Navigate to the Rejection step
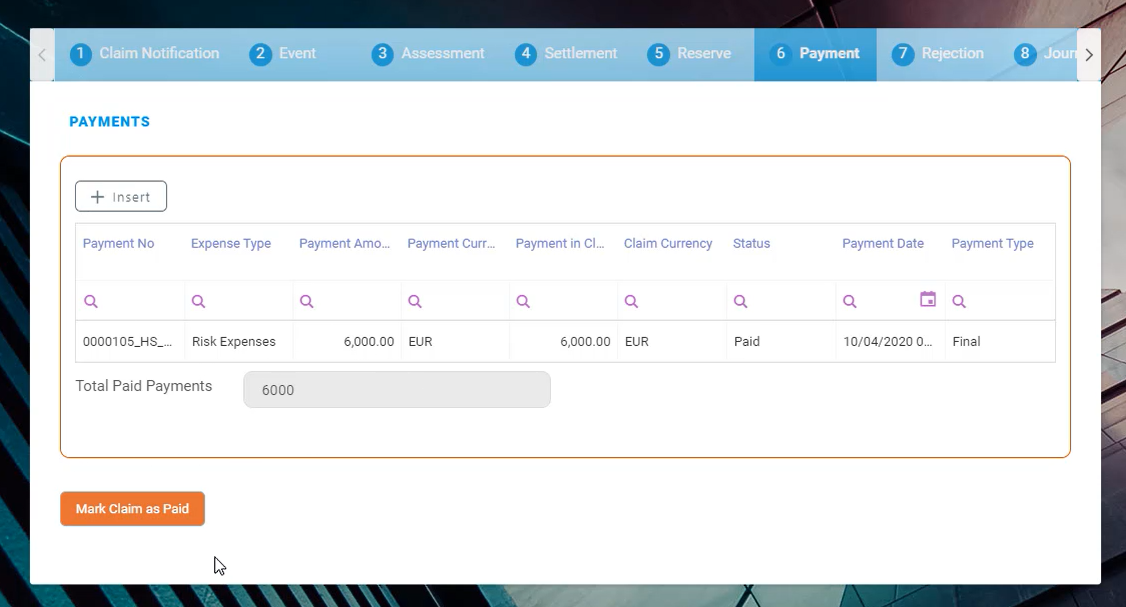Image resolution: width=1126 pixels, height=607 pixels. [938, 54]
